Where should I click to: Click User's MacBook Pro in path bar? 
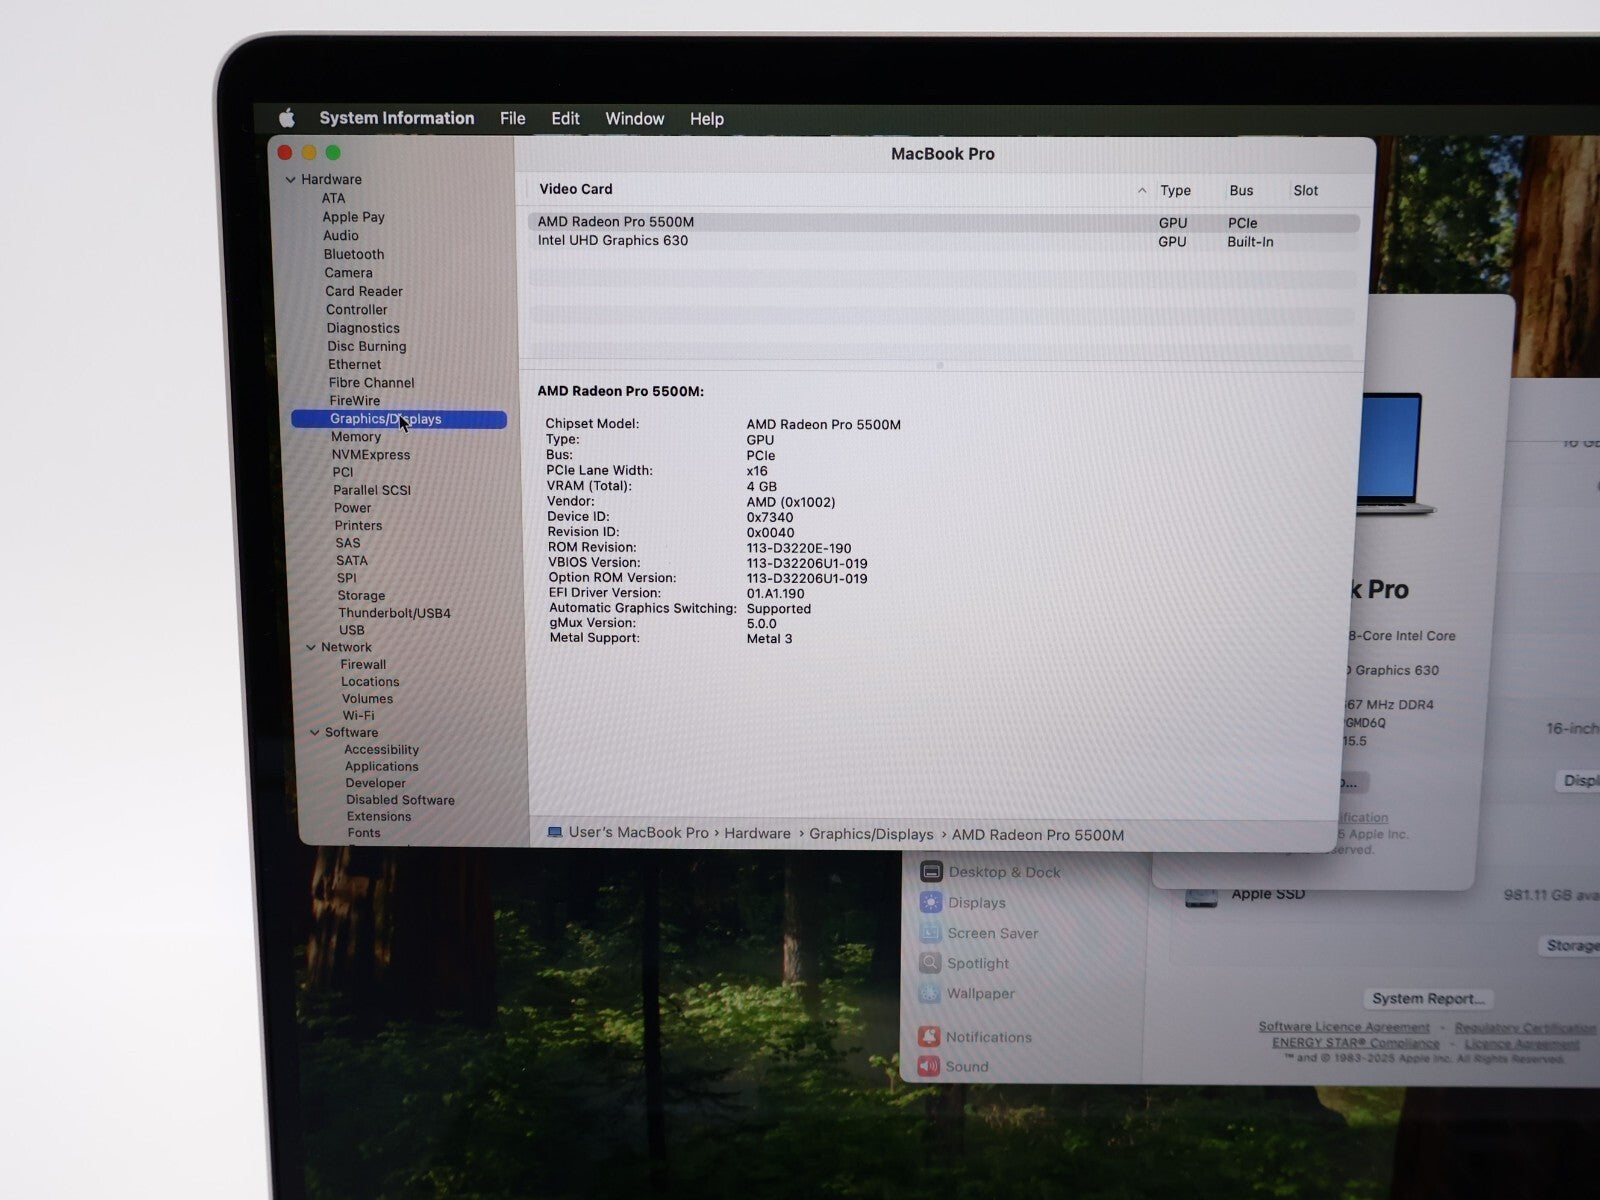click(x=638, y=833)
